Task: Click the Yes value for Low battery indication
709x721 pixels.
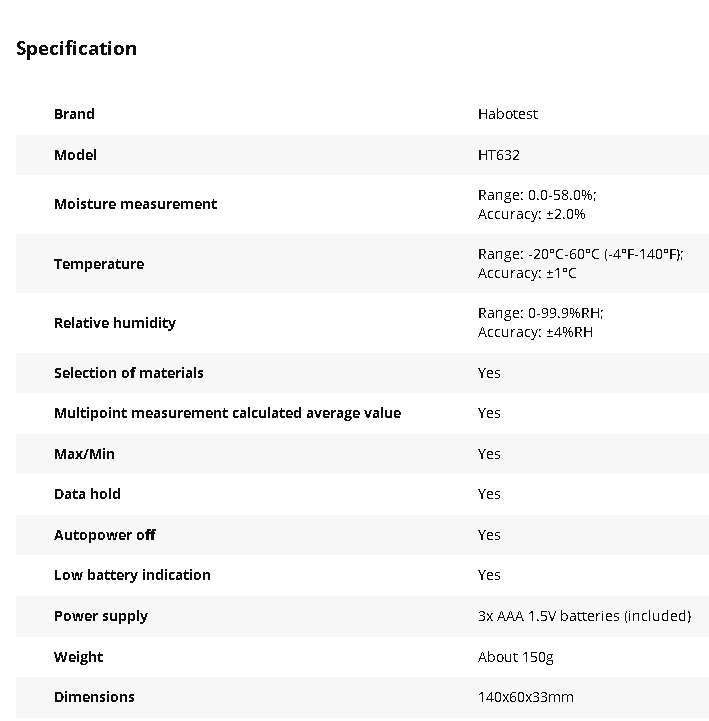Action: pos(489,575)
